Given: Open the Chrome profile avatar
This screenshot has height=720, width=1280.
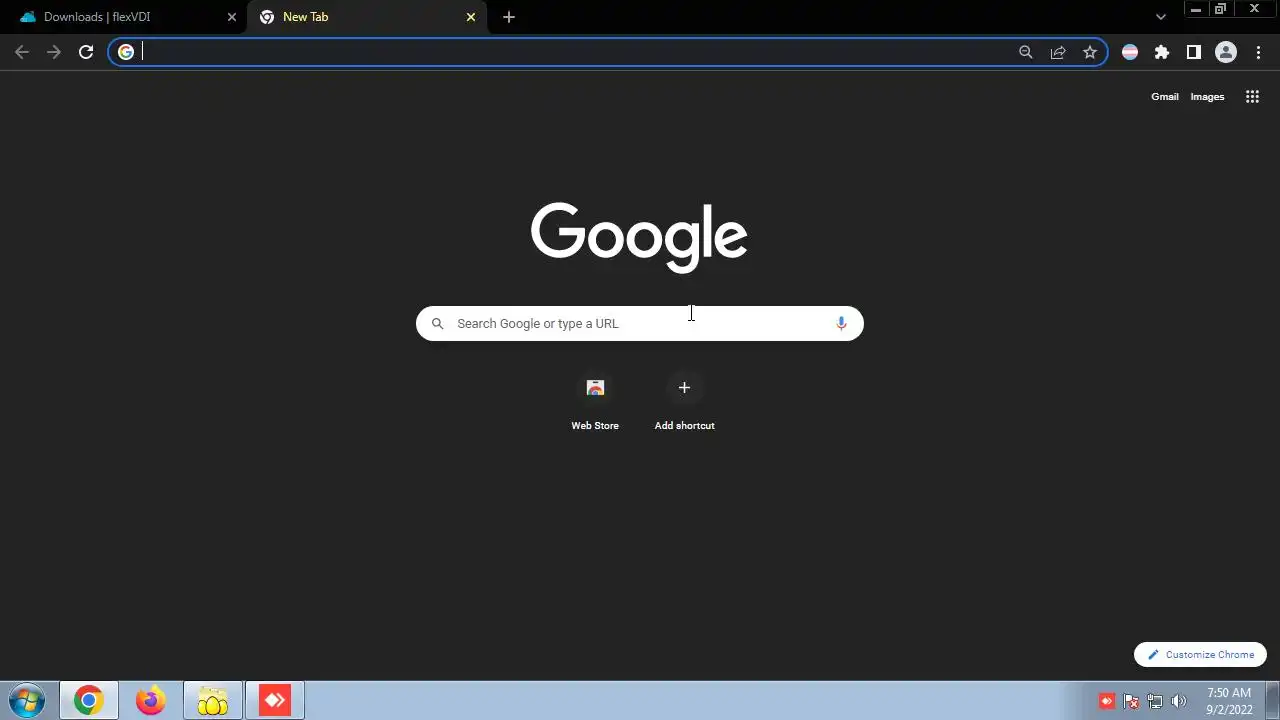Looking at the screenshot, I should click(1226, 52).
